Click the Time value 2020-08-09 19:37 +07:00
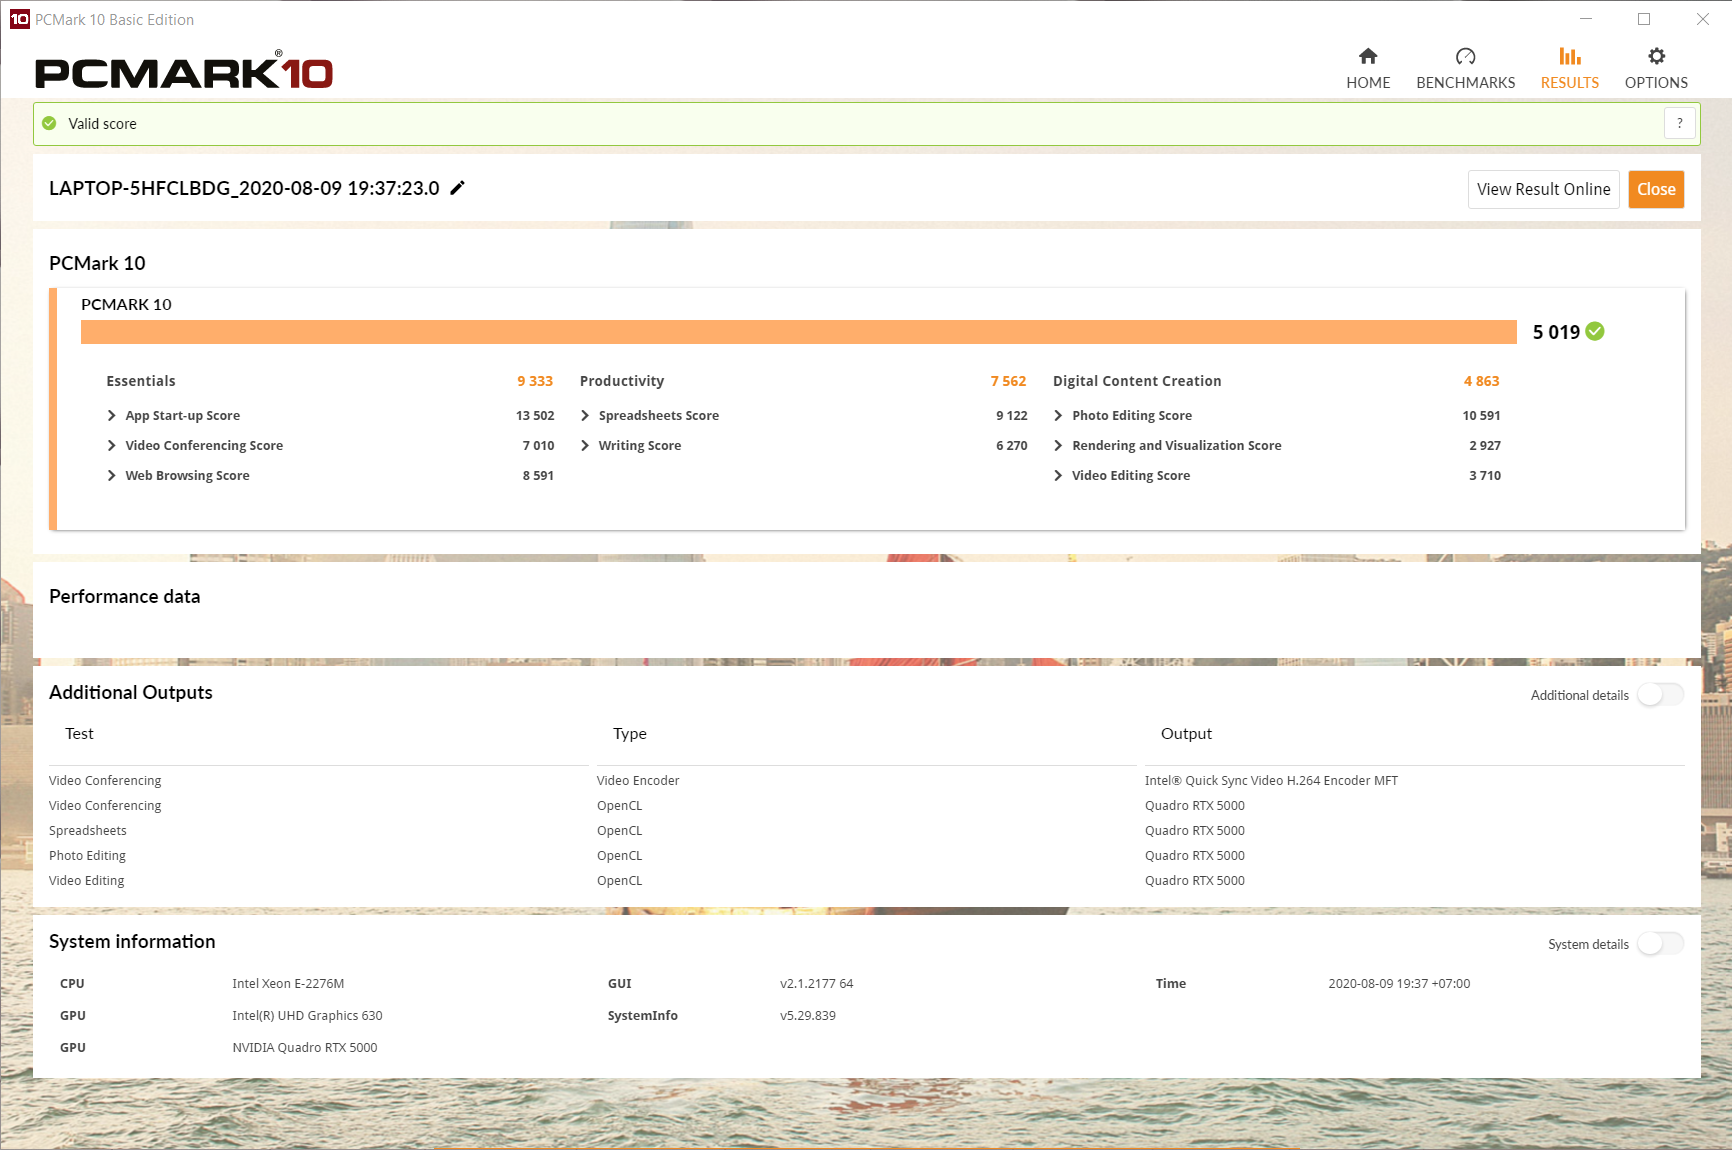This screenshot has height=1150, width=1732. click(1399, 984)
